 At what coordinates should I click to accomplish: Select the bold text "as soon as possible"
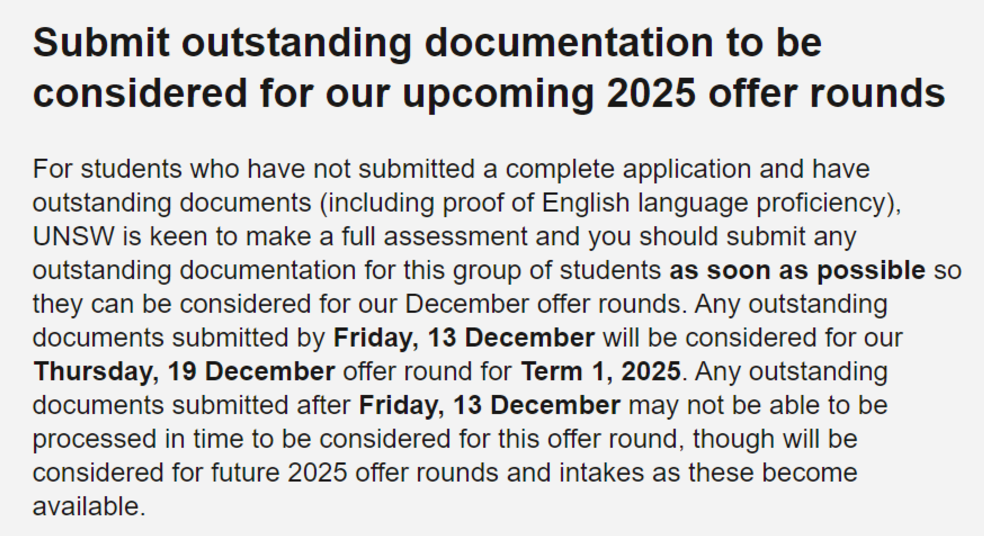[x=797, y=271]
